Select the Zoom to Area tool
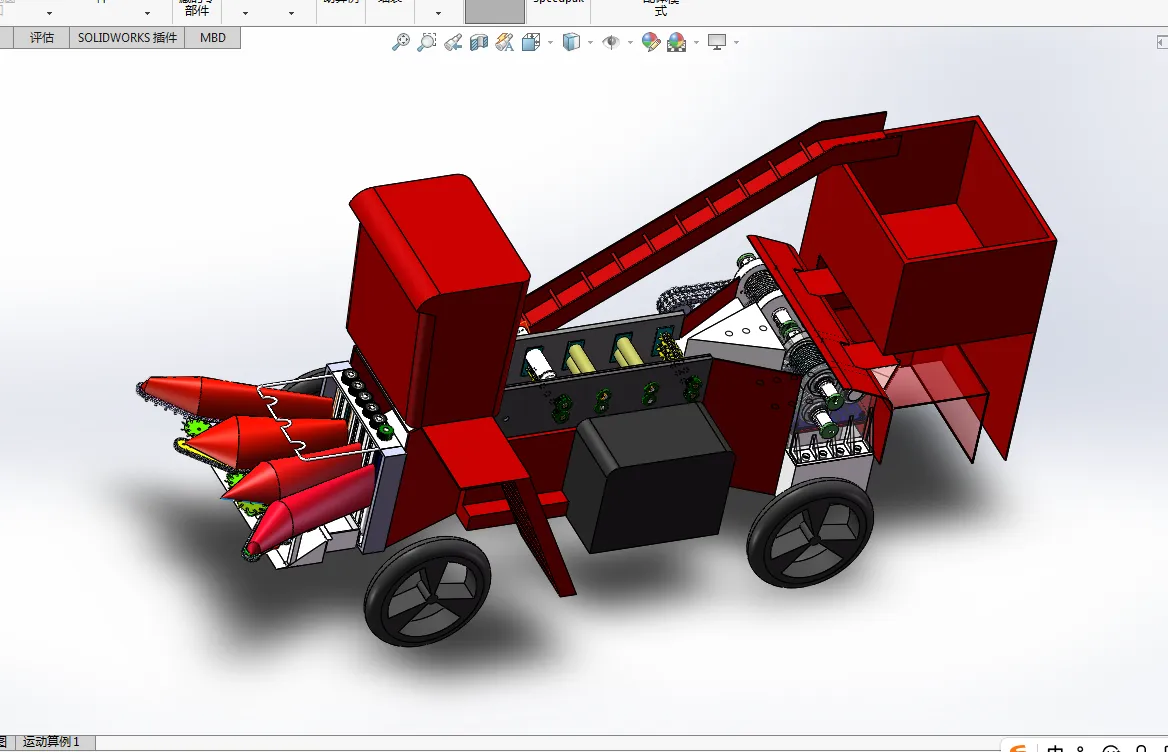This screenshot has width=1168, height=752. pyautogui.click(x=427, y=42)
